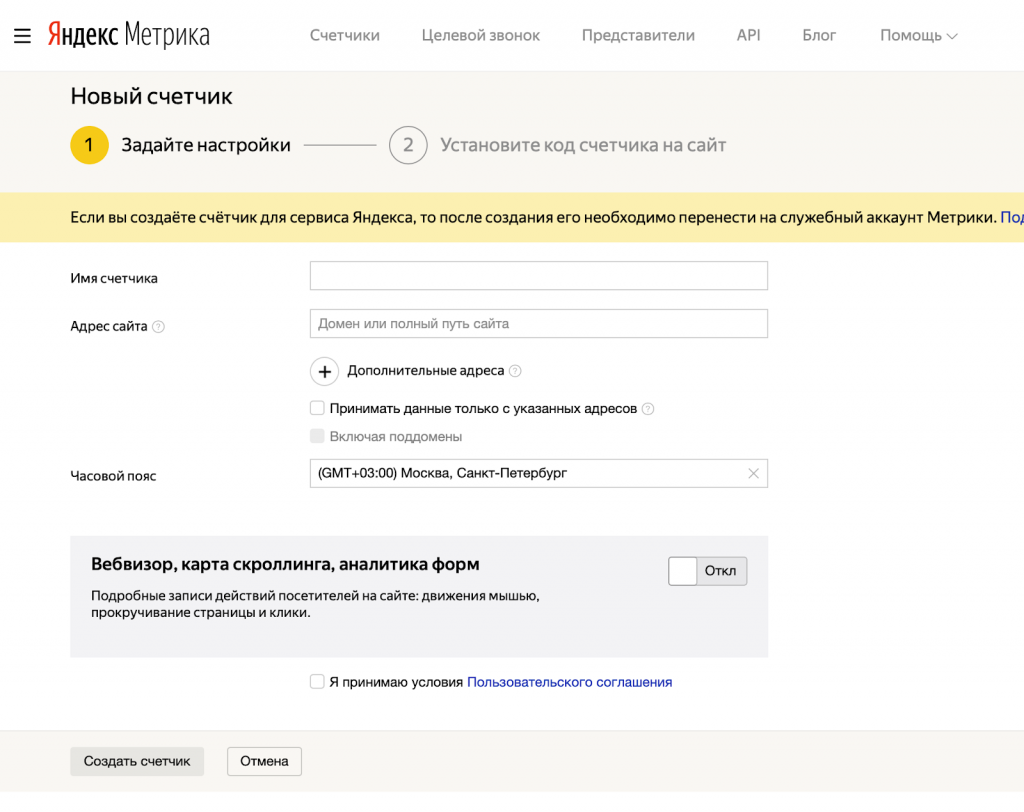The image size is (1024, 812).
Task: Click help icon next to Дополнительные адреса
Action: pyautogui.click(x=515, y=371)
